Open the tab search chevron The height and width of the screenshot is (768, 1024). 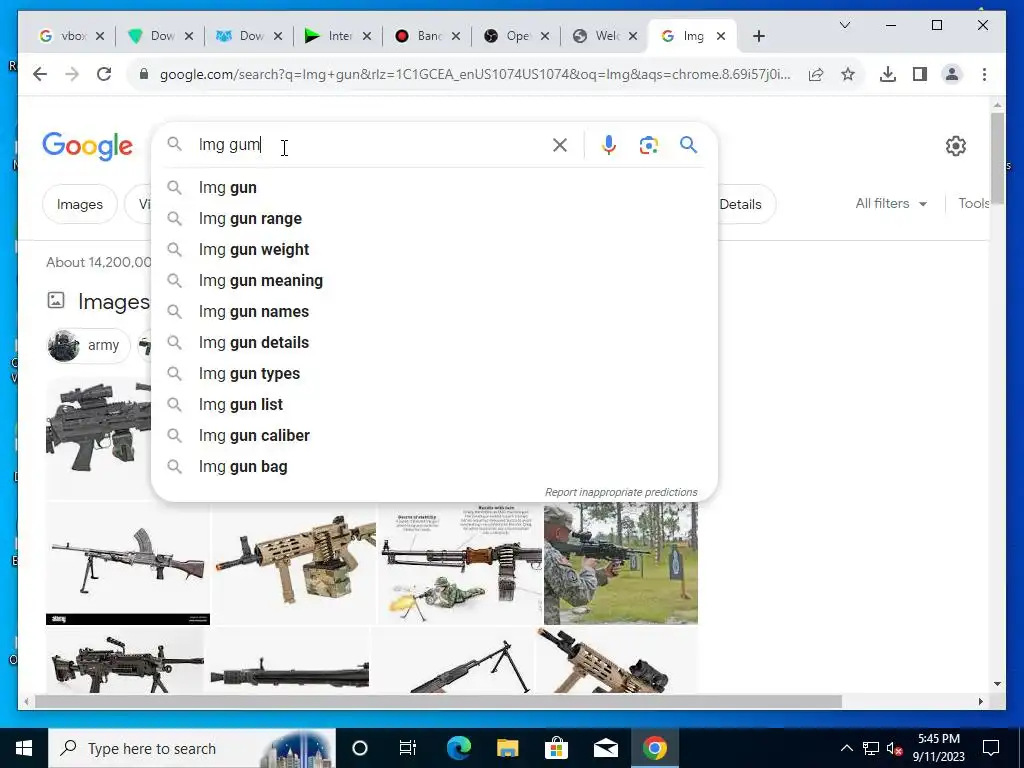coord(844,25)
